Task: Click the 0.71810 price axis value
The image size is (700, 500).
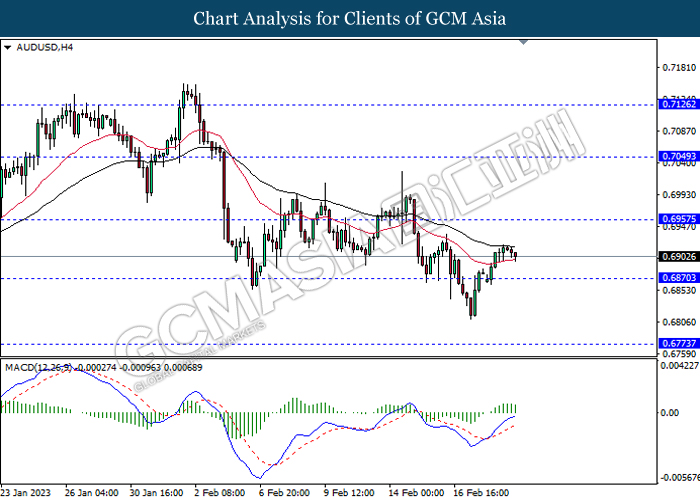Action: pos(679,67)
